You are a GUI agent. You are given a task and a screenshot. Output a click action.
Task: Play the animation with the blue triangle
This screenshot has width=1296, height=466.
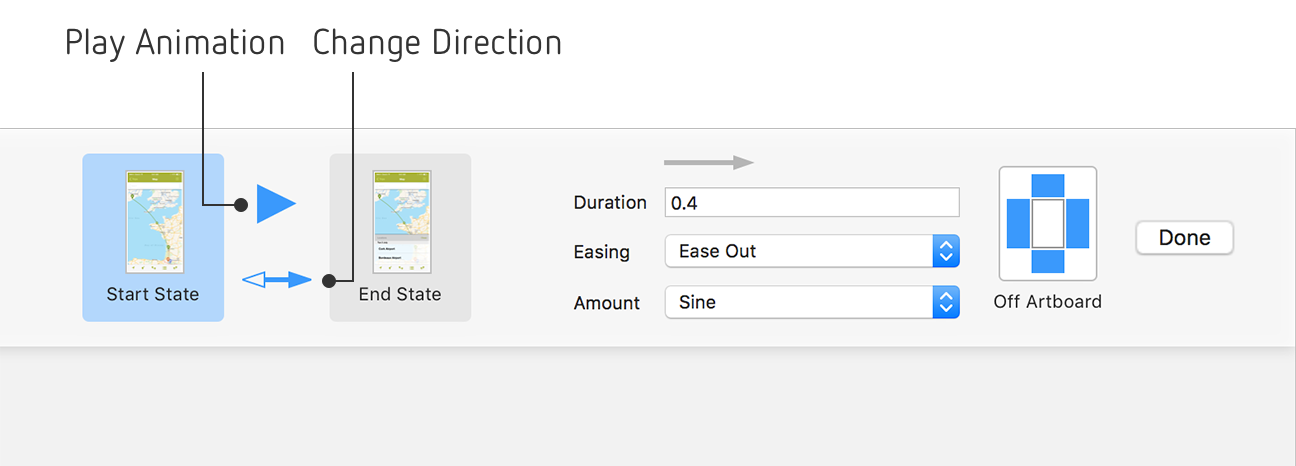point(276,204)
